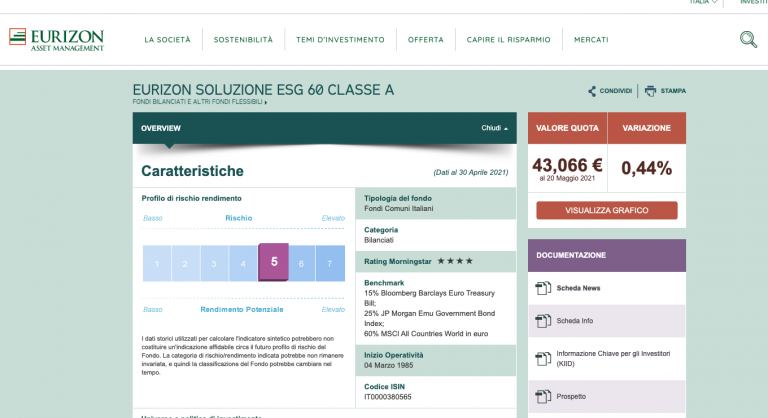Open Scheda Info link

point(575,321)
